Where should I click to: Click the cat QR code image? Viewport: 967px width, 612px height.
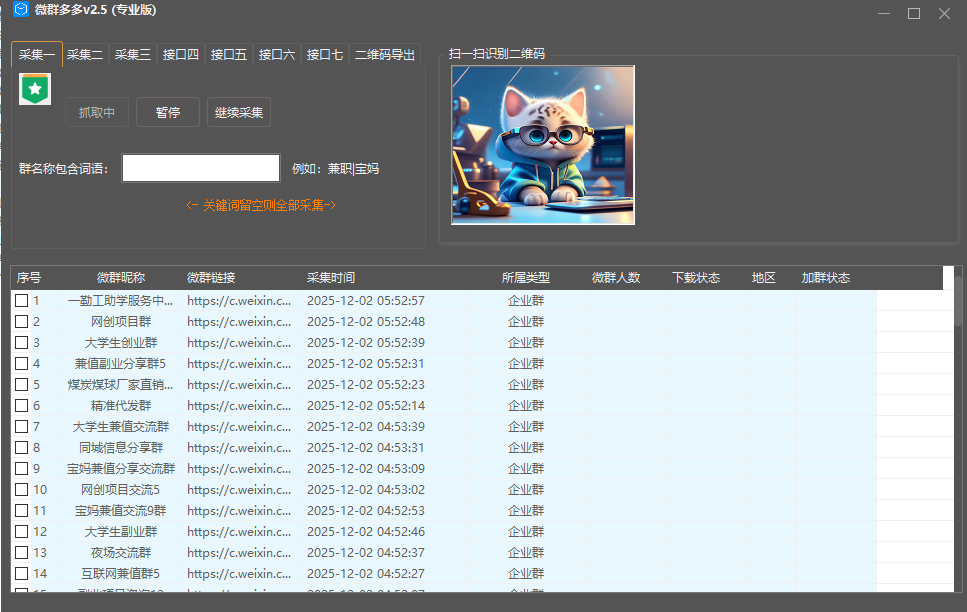[x=542, y=145]
